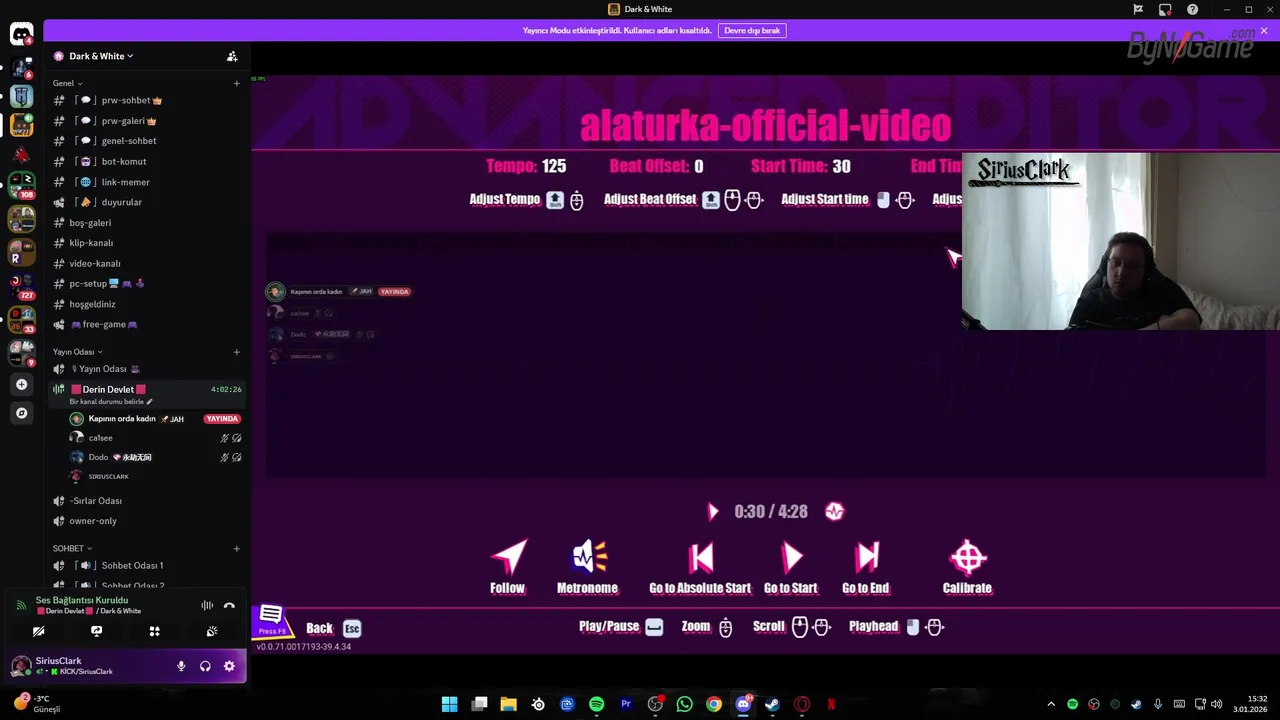Add a channel to Yayın Odası category
The height and width of the screenshot is (720, 1280).
pos(237,352)
